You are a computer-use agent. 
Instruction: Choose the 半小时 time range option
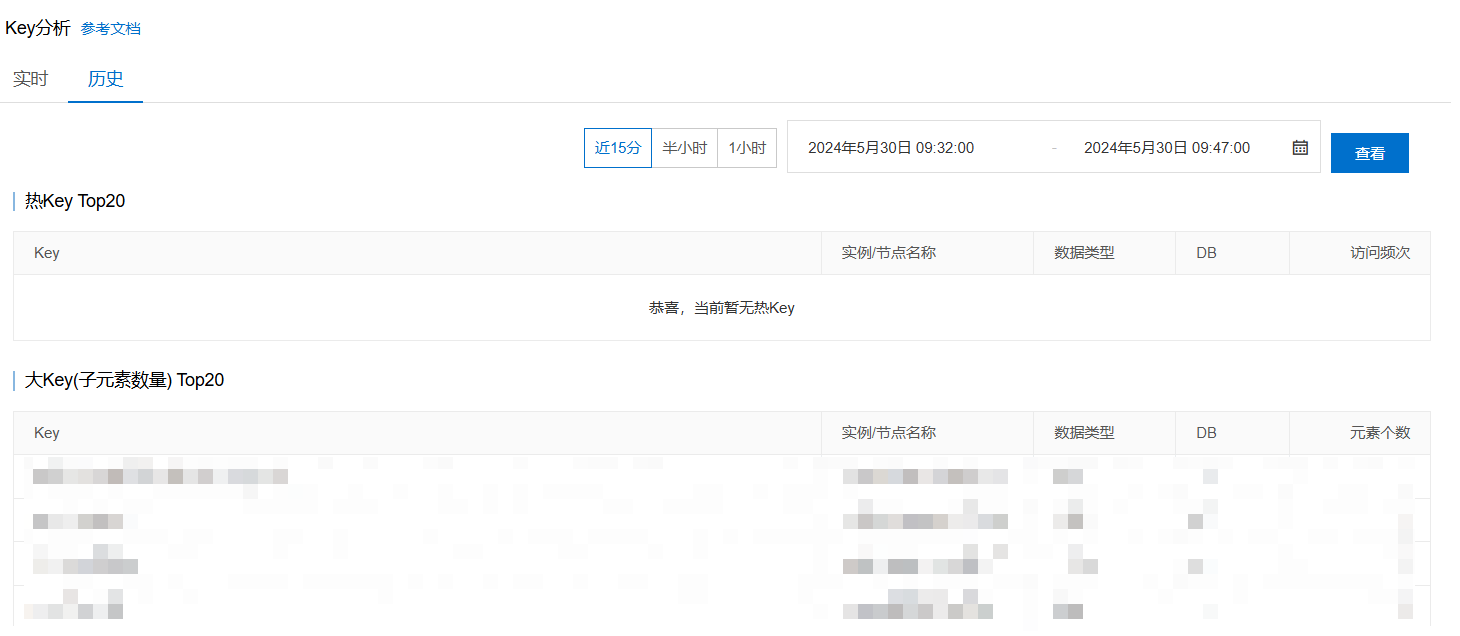(684, 148)
